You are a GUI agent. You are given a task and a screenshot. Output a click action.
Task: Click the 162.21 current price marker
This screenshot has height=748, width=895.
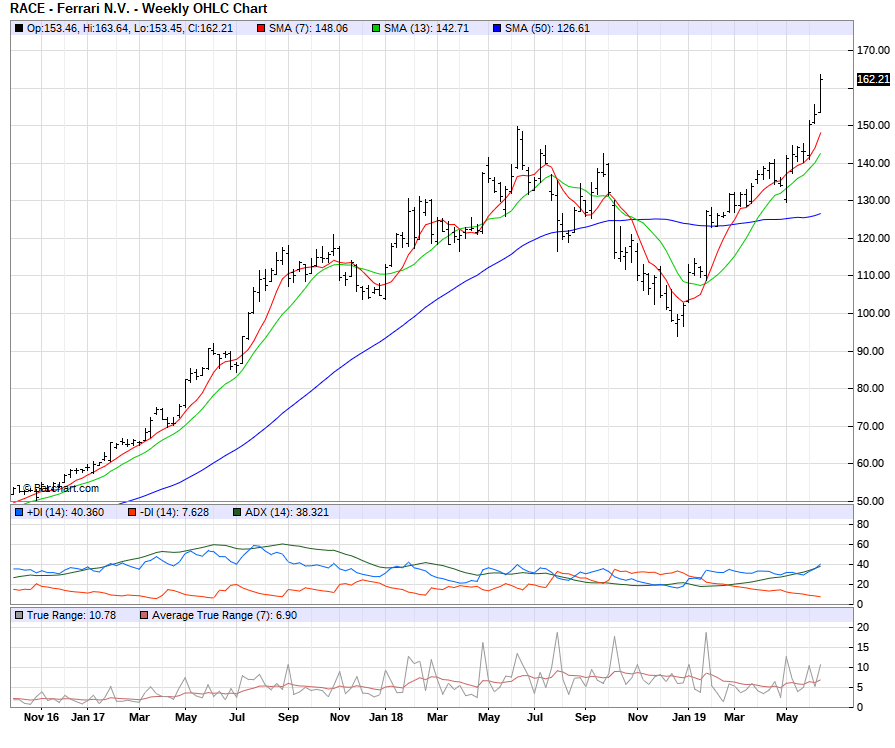point(873,79)
